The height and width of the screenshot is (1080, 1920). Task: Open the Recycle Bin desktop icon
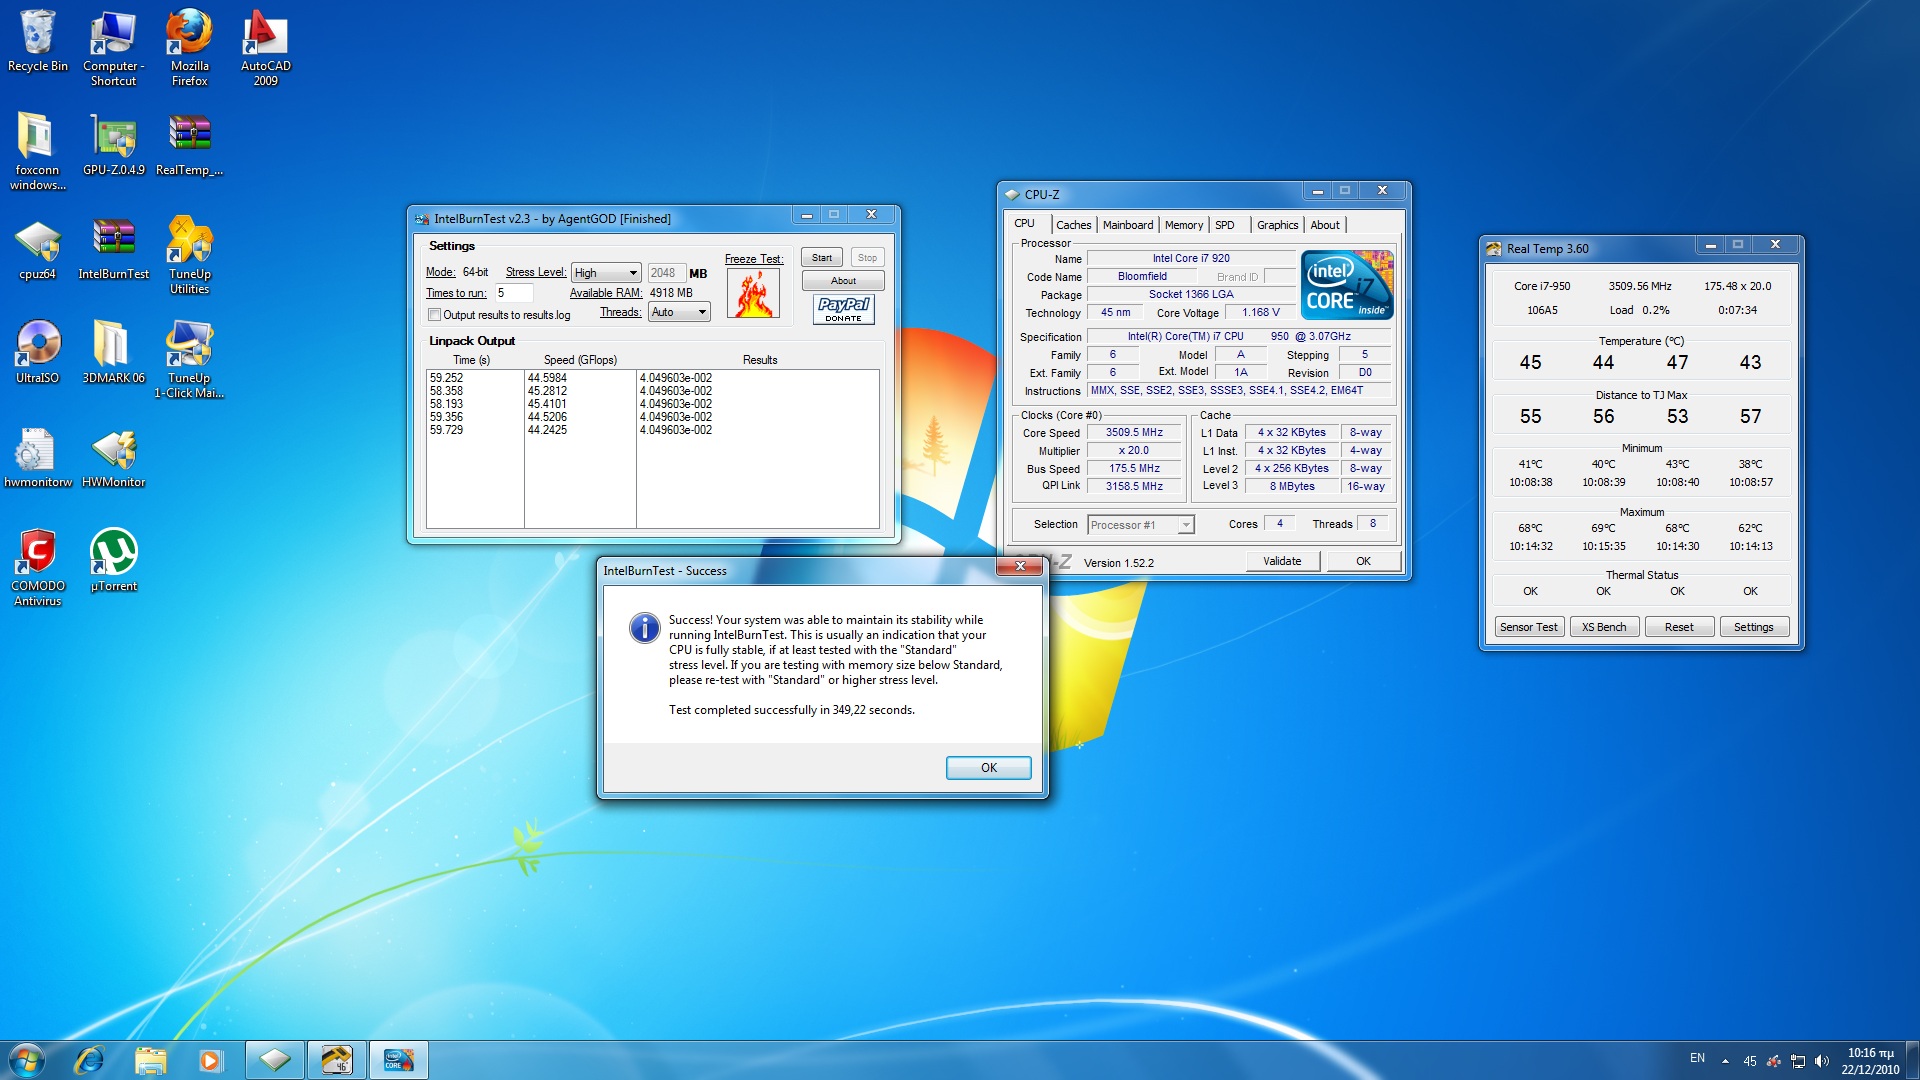37,42
